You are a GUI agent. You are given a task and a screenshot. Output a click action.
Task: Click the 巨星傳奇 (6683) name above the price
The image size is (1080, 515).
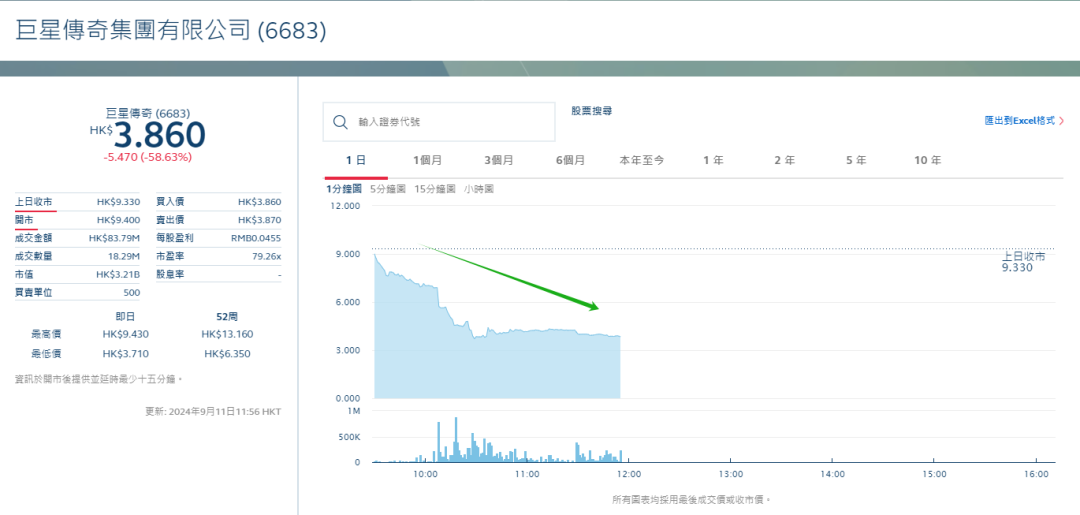click(147, 113)
